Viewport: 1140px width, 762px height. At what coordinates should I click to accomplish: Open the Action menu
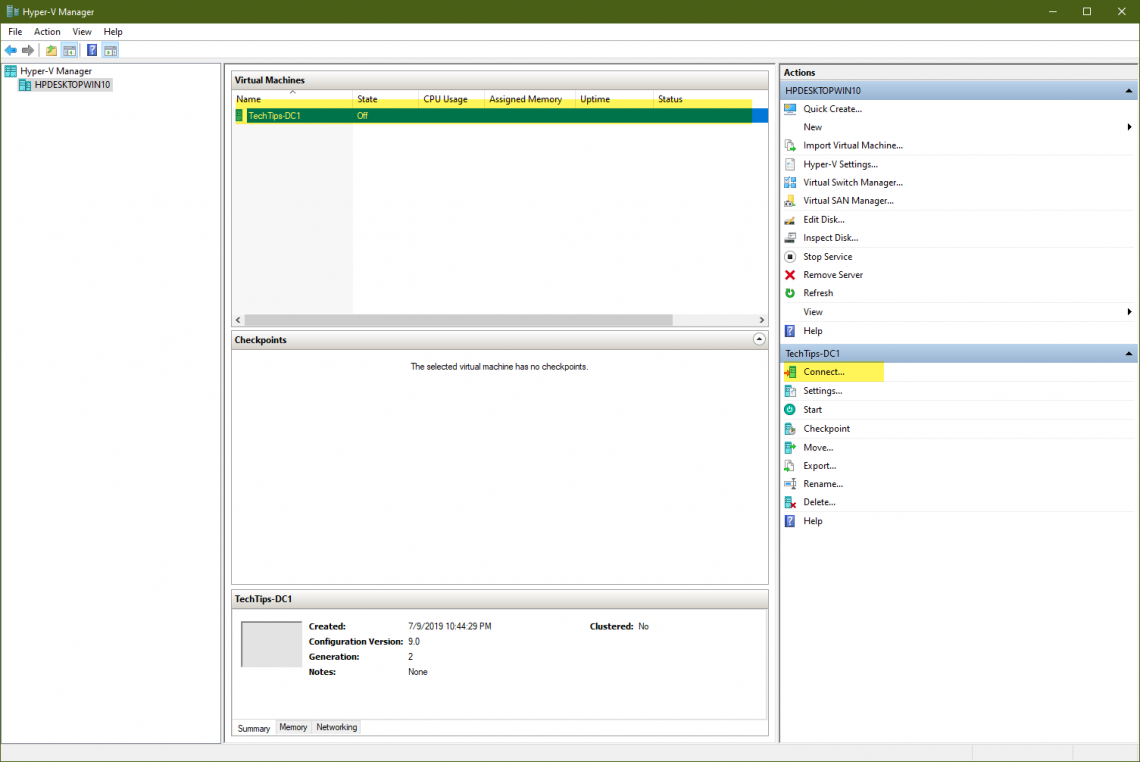point(47,31)
